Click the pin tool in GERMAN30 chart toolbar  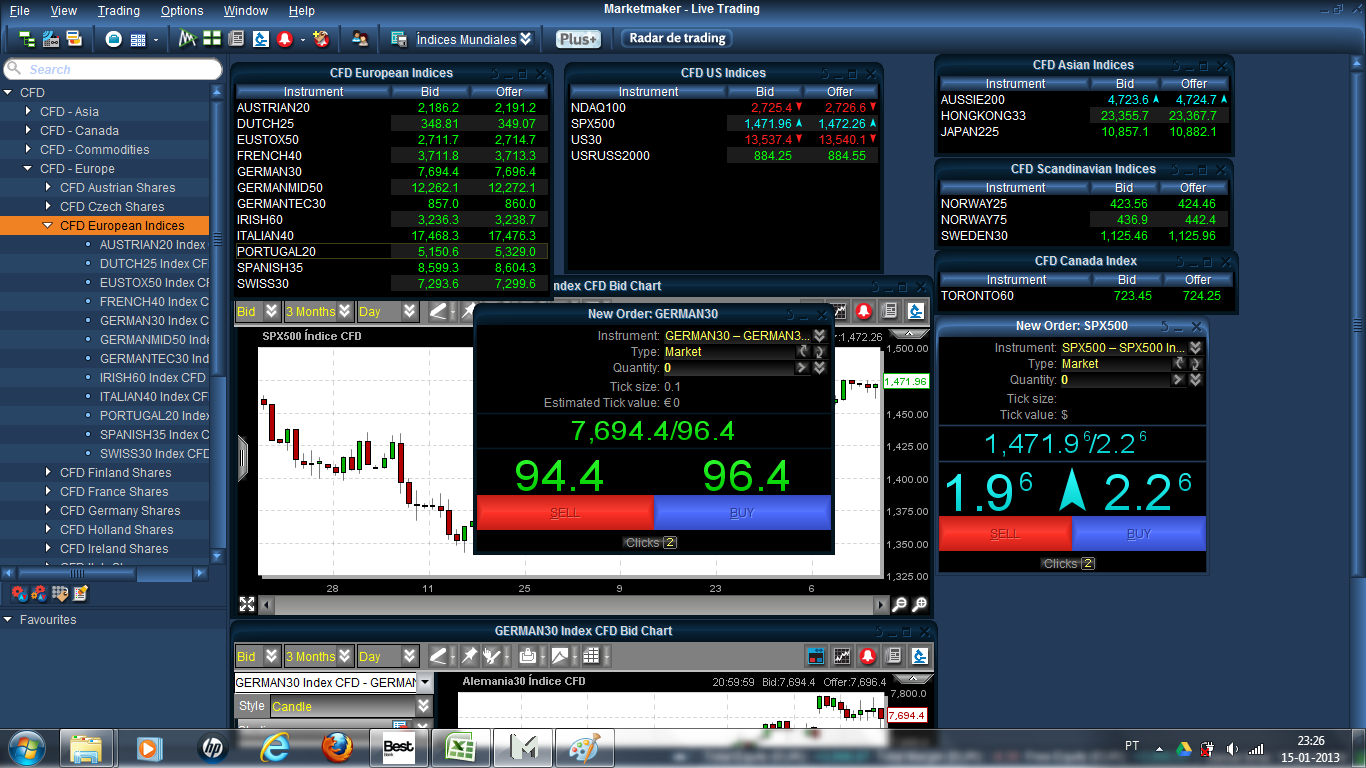pos(469,657)
